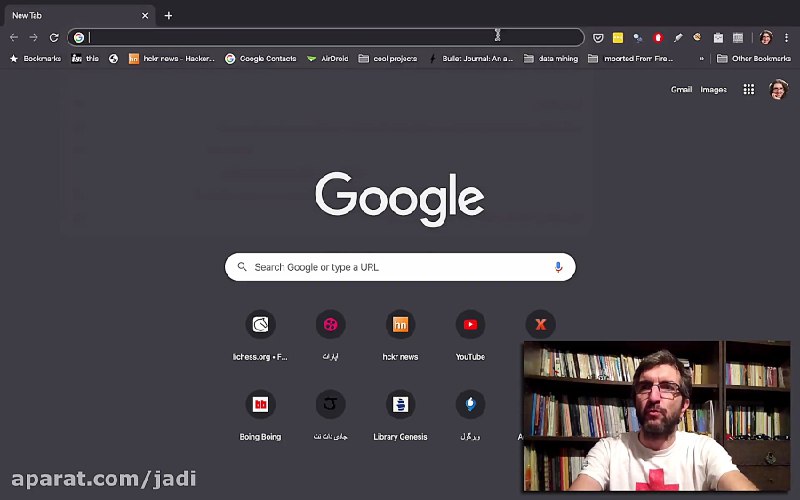The width and height of the screenshot is (800, 500).
Task: Open the Aparat shortcut tile
Action: 330,335
